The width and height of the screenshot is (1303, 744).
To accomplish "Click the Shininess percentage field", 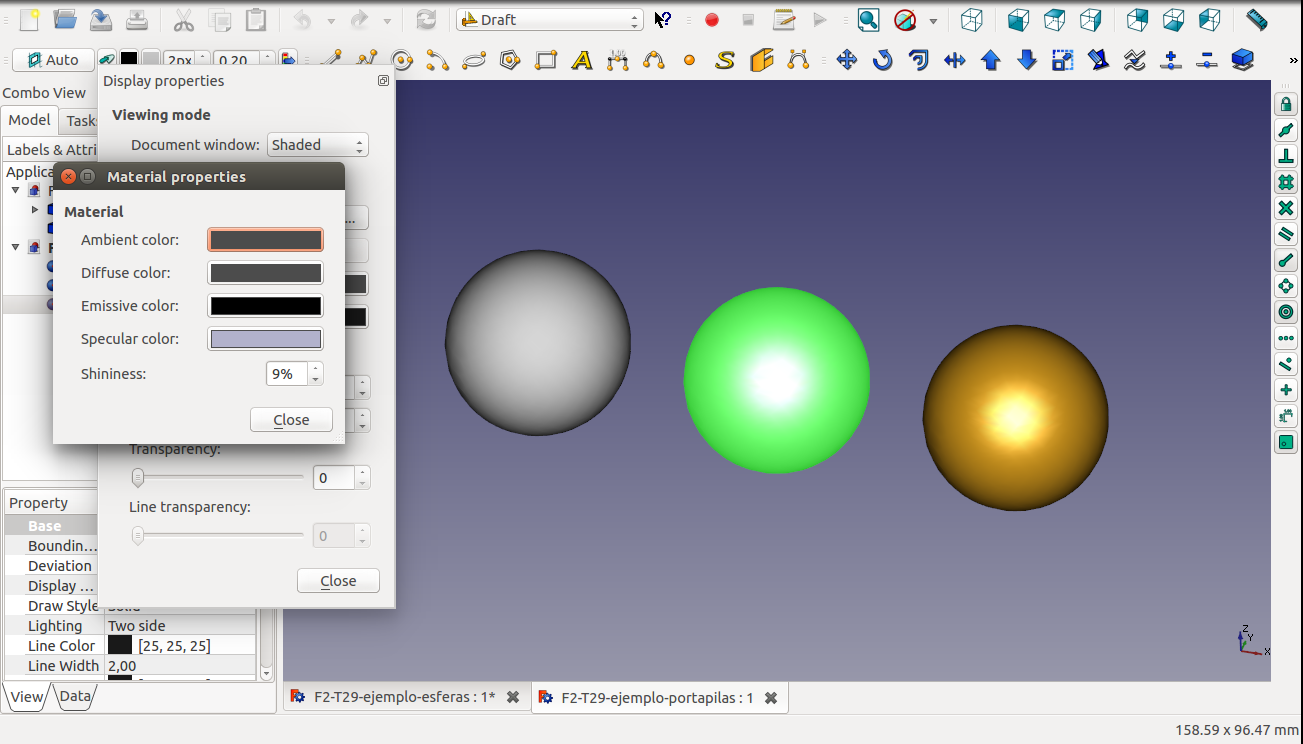I will 287,374.
